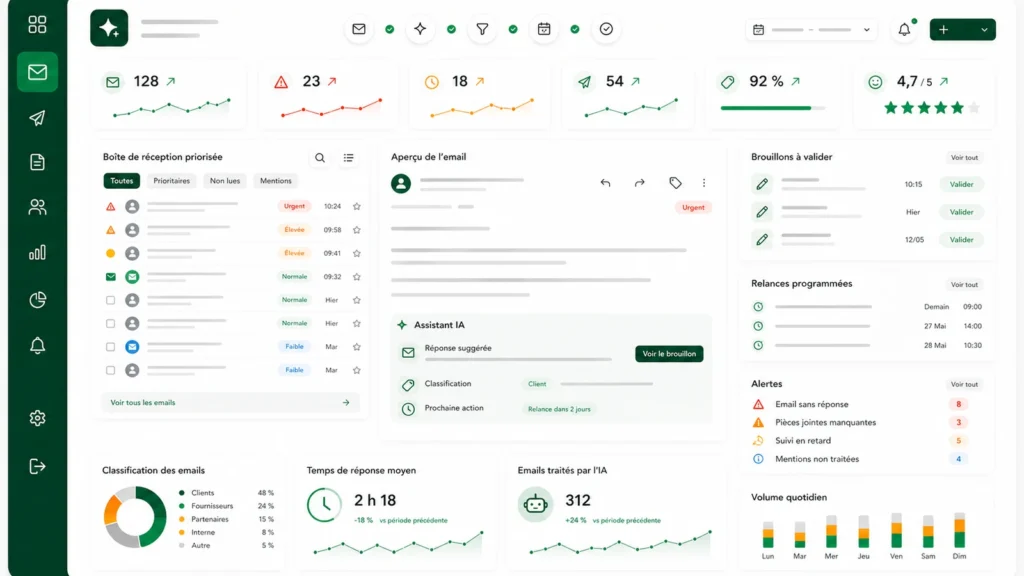Open the Pièces jointes manquantes alert
Viewport: 1024px width, 576px height.
coord(861,423)
